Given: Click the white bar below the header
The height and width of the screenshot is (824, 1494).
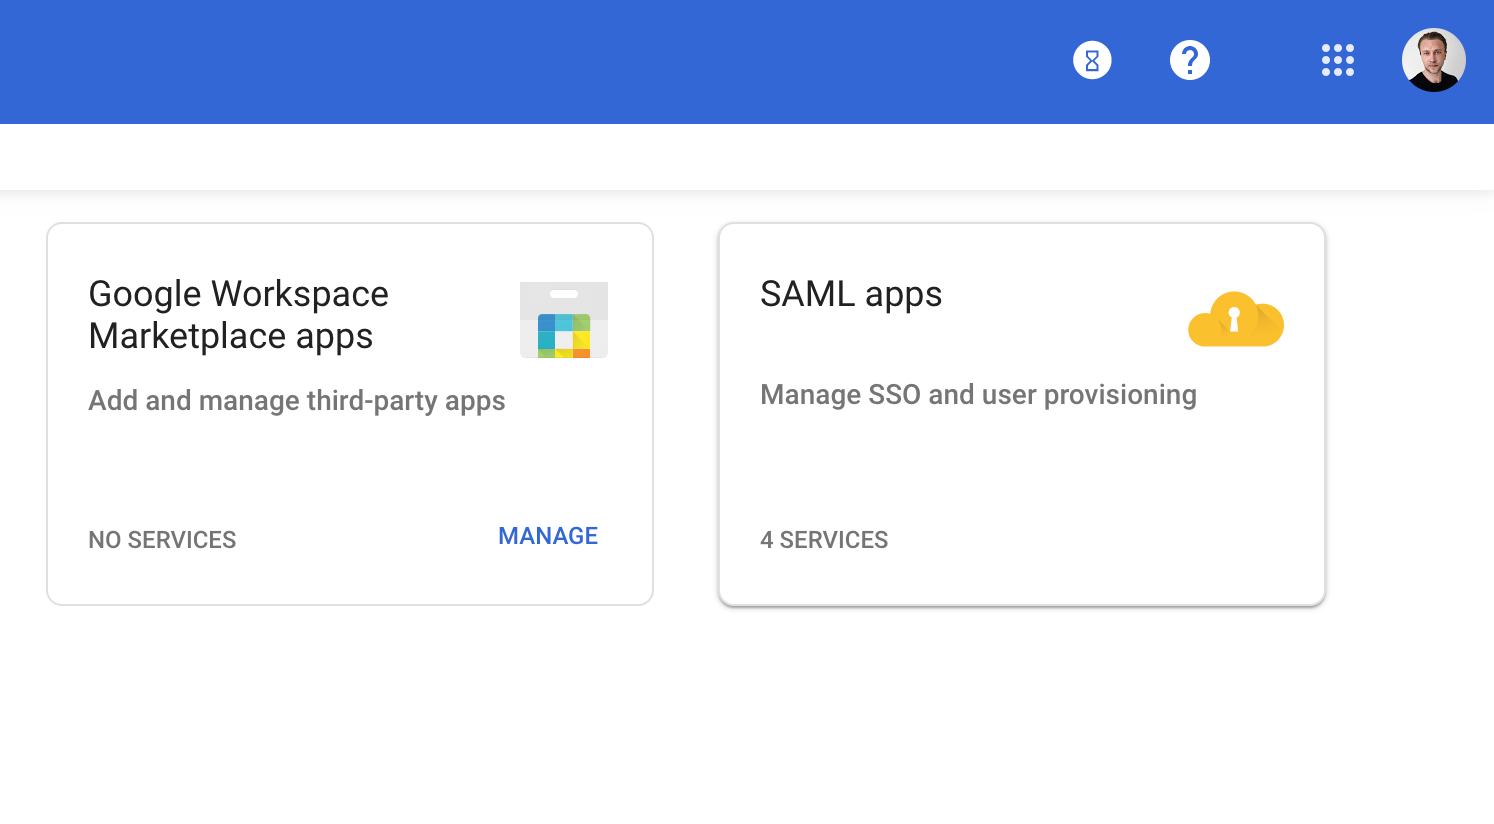Looking at the screenshot, I should tap(700, 157).
